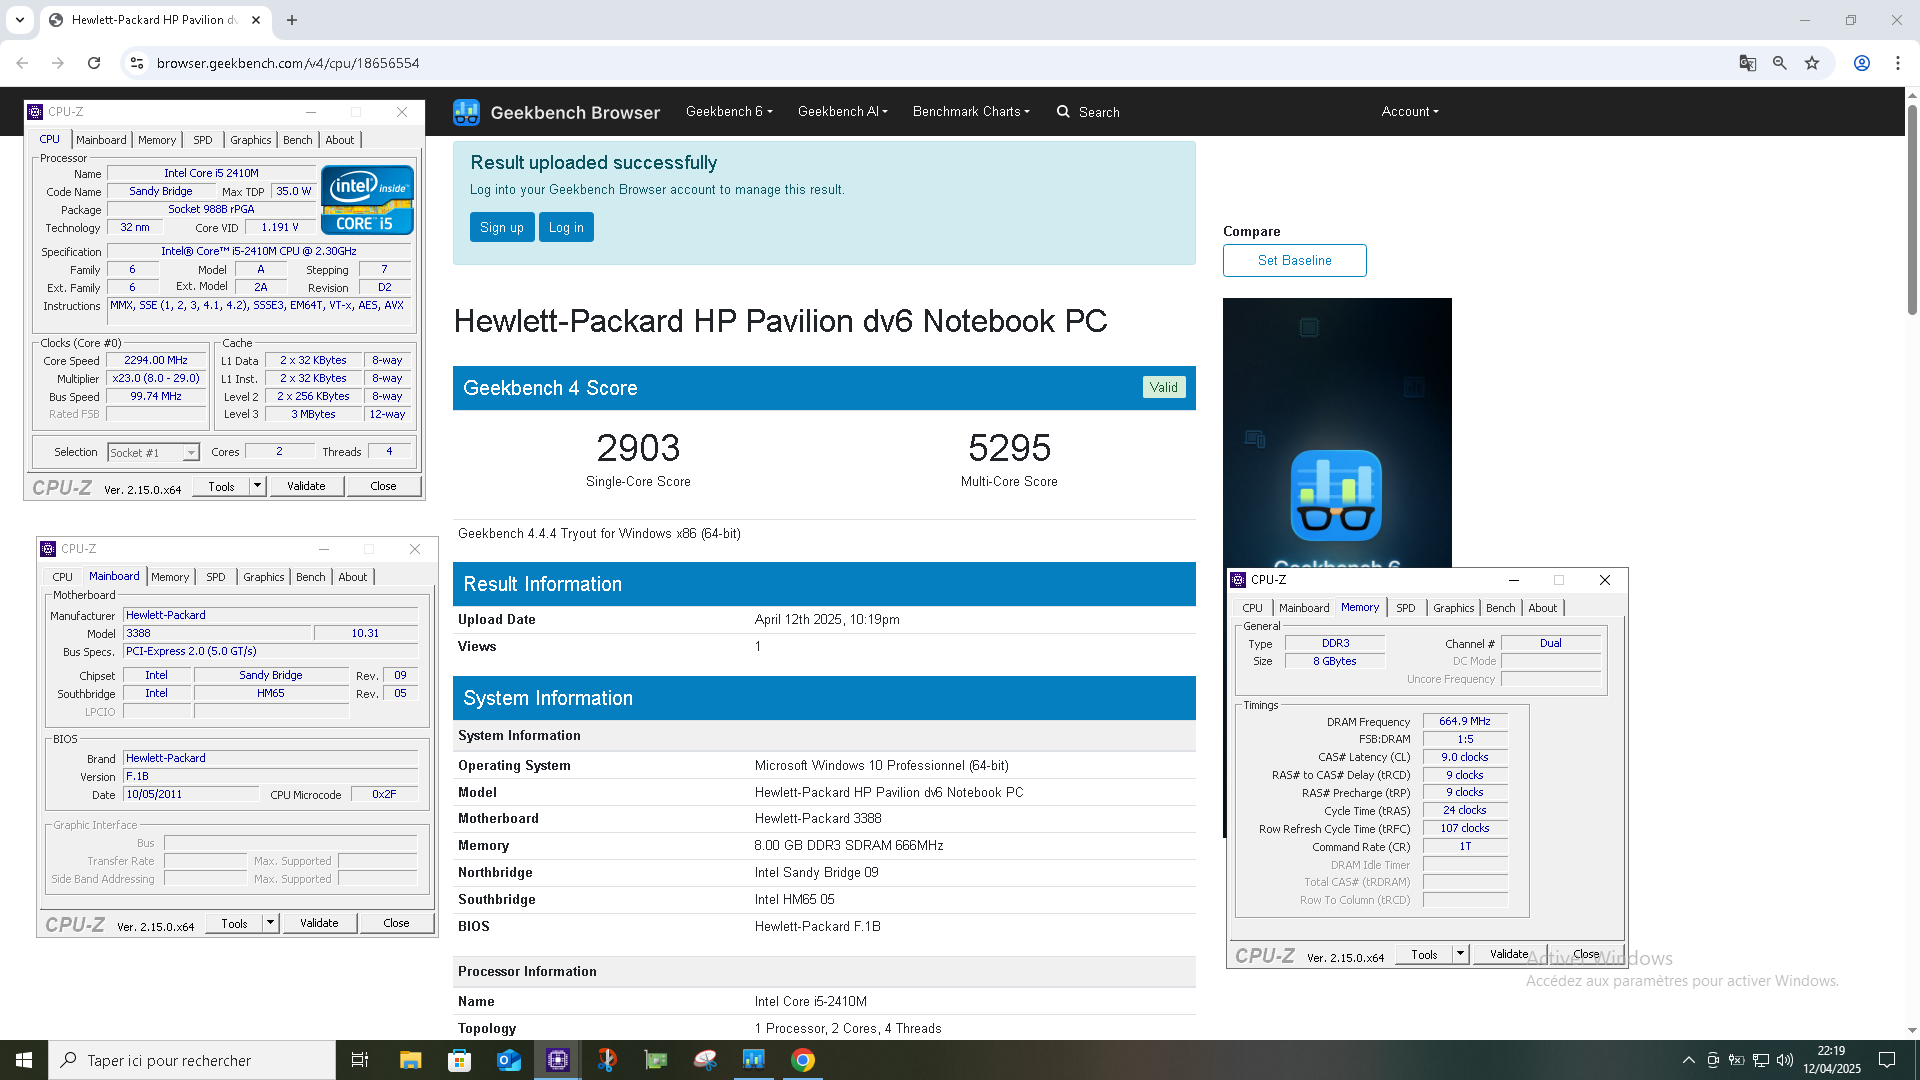Open the notification center icon
Image resolution: width=1920 pixels, height=1080 pixels.
[x=1887, y=1060]
